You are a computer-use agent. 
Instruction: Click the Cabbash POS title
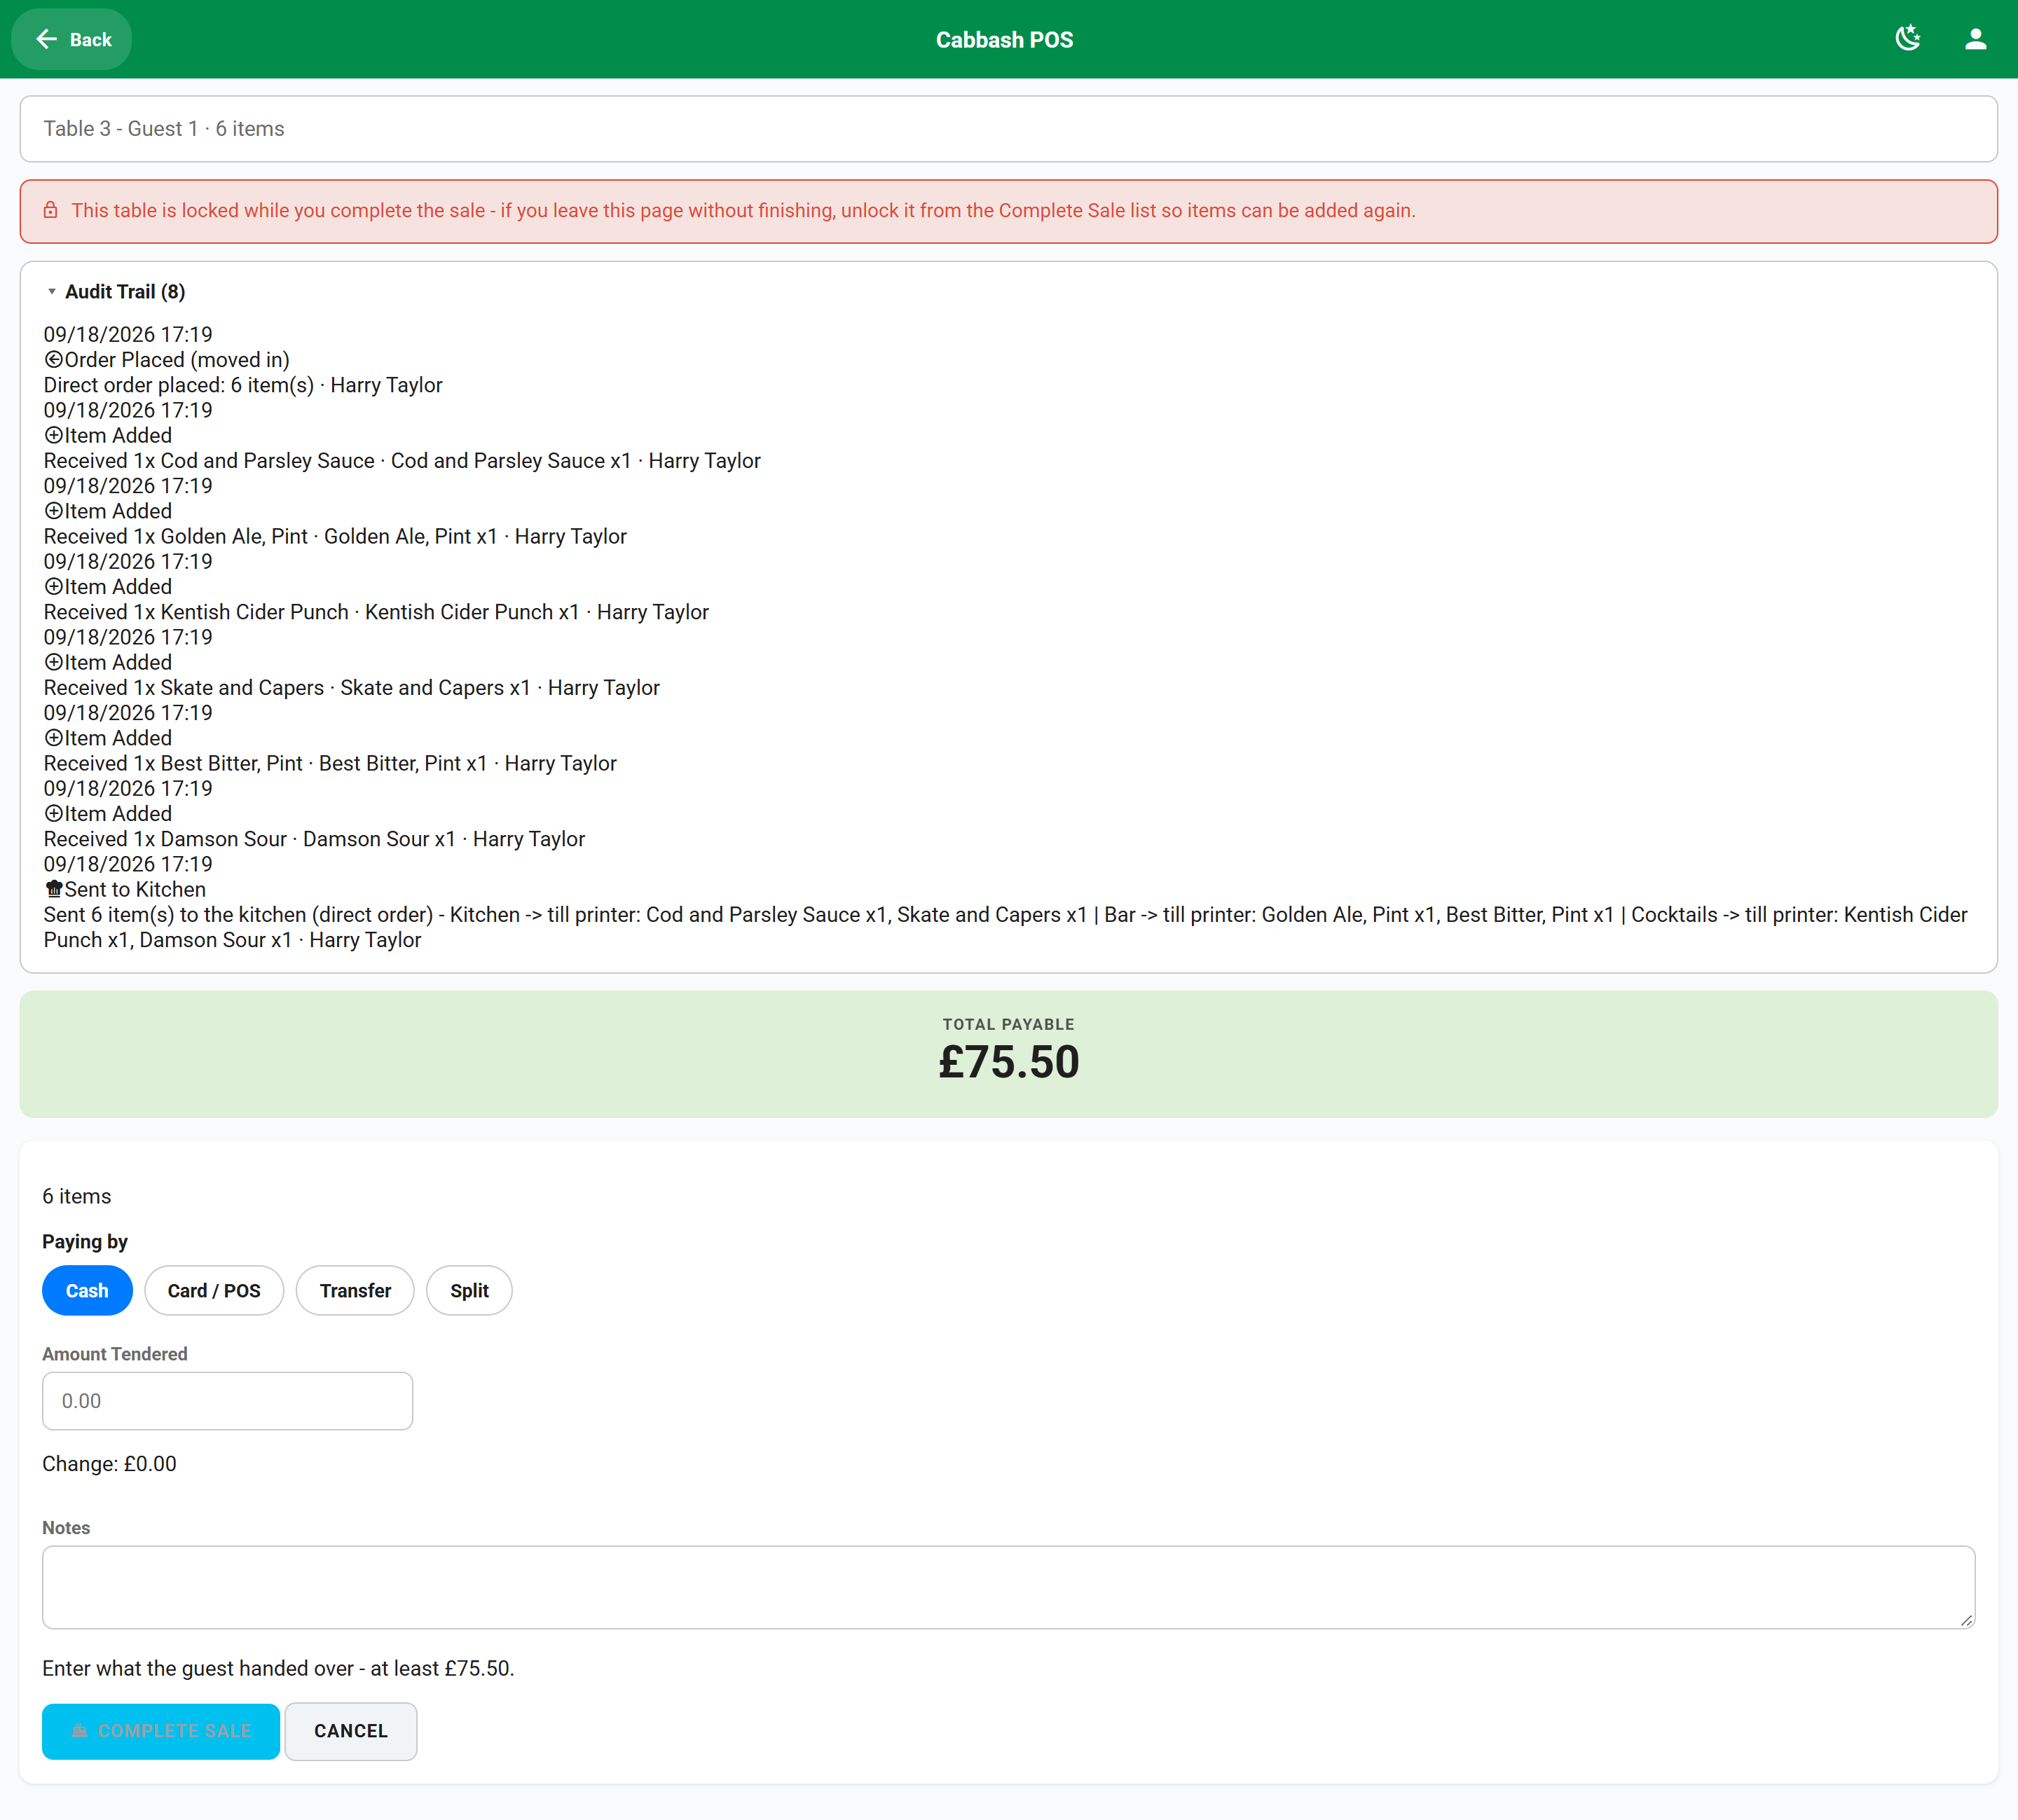1004,40
